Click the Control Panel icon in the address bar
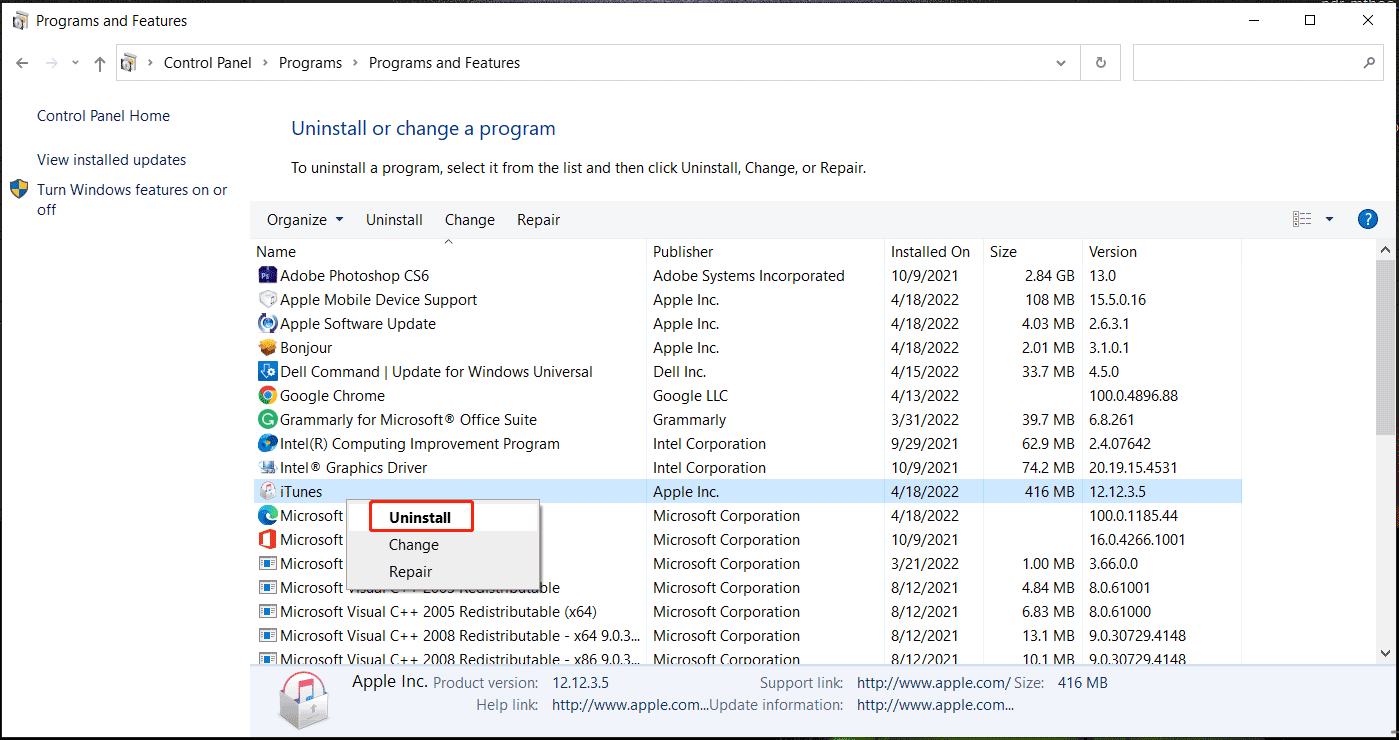The image size is (1399, 740). coord(128,63)
